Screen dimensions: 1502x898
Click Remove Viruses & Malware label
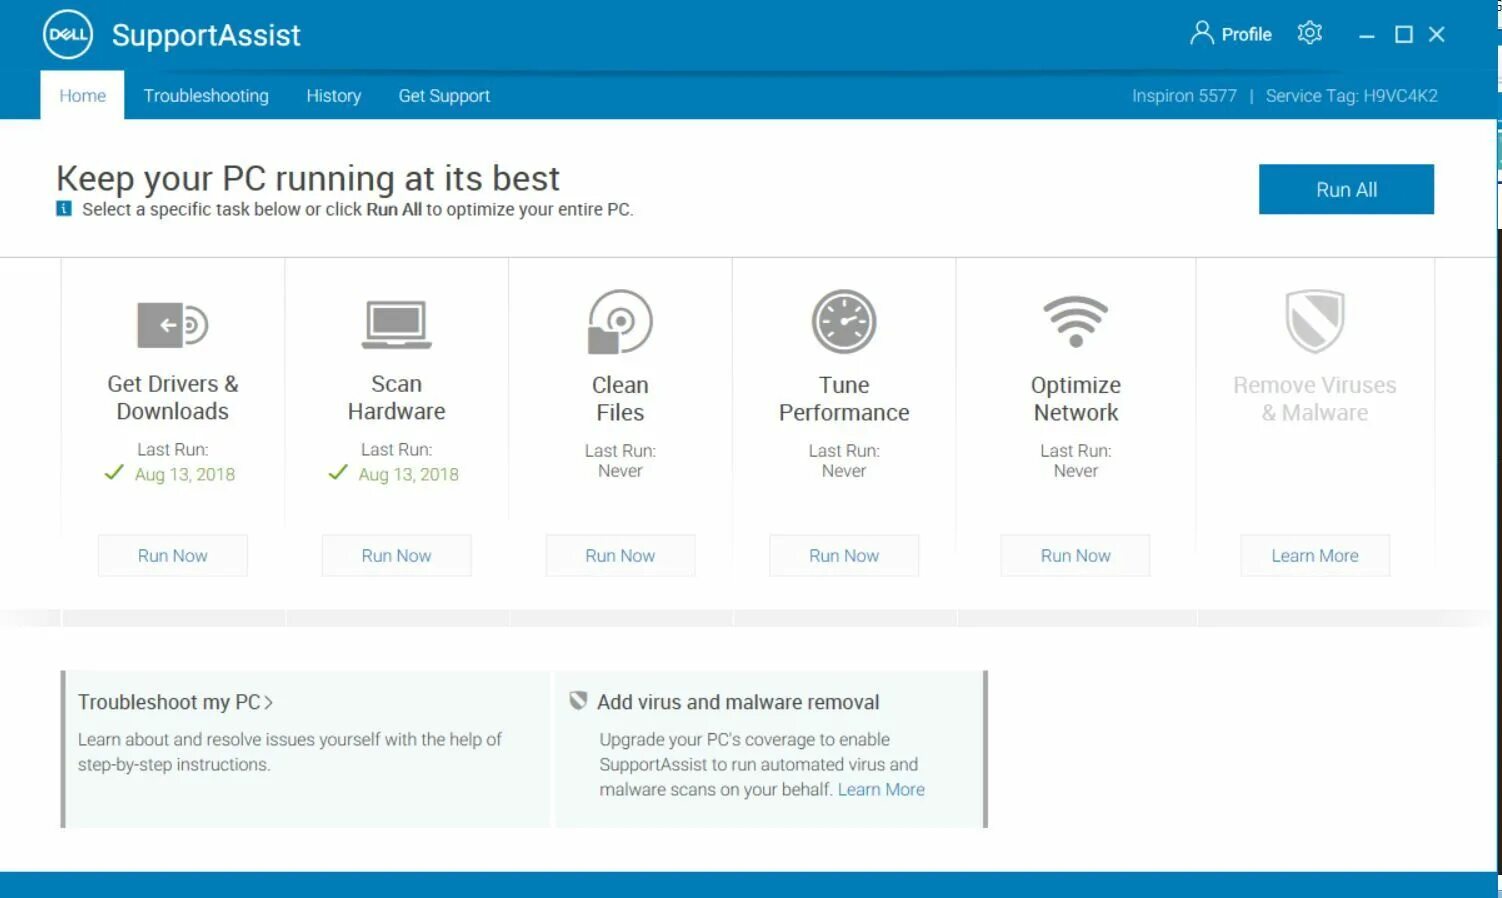pos(1315,398)
